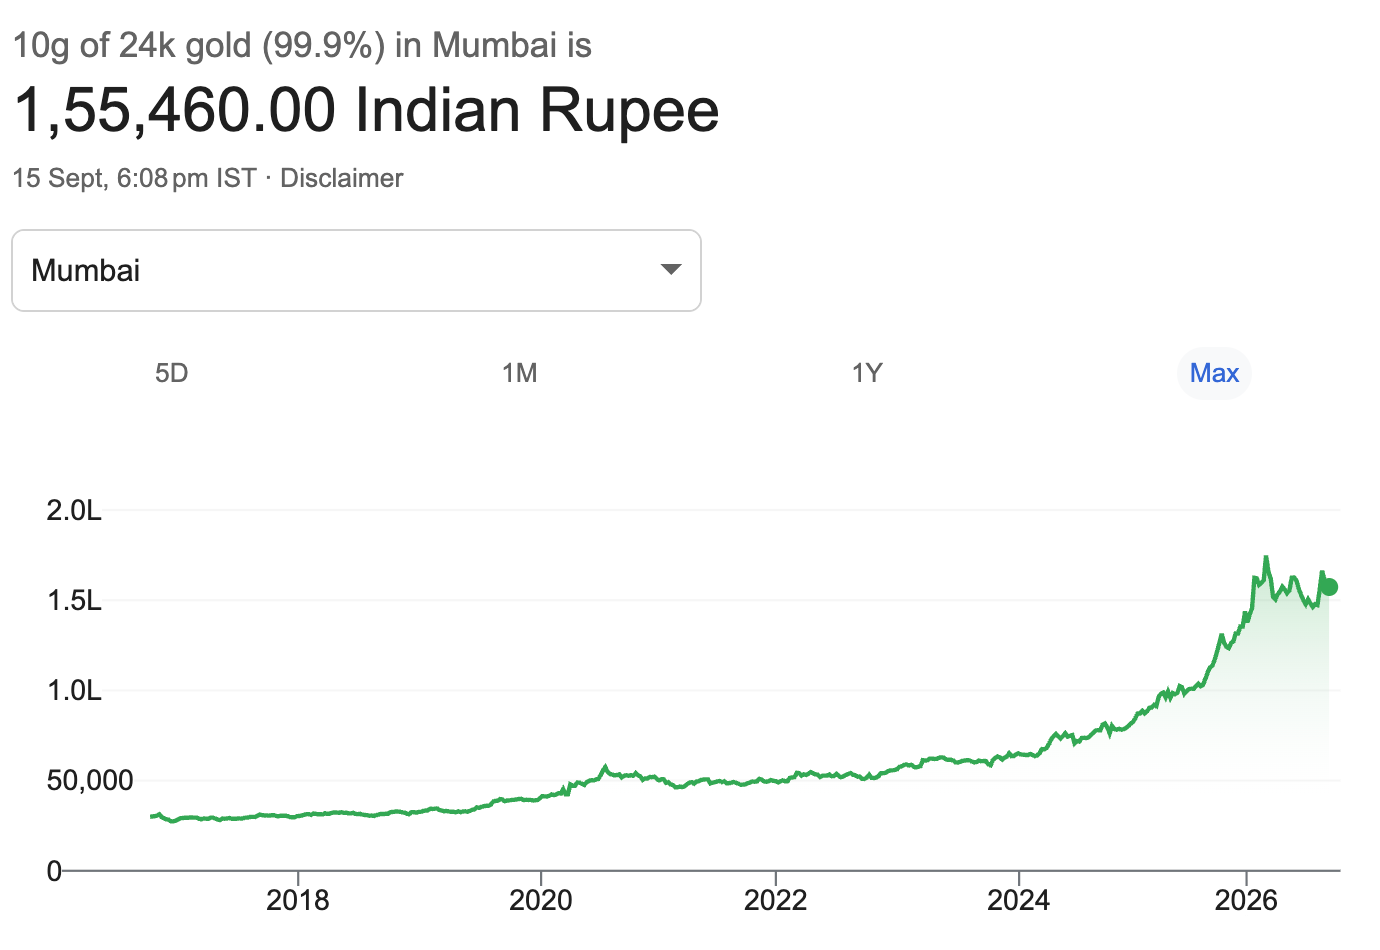Screen dimensions: 1380x950
Task: Click the dropdown arrow next to Mumbai
Action: pyautogui.click(x=672, y=270)
